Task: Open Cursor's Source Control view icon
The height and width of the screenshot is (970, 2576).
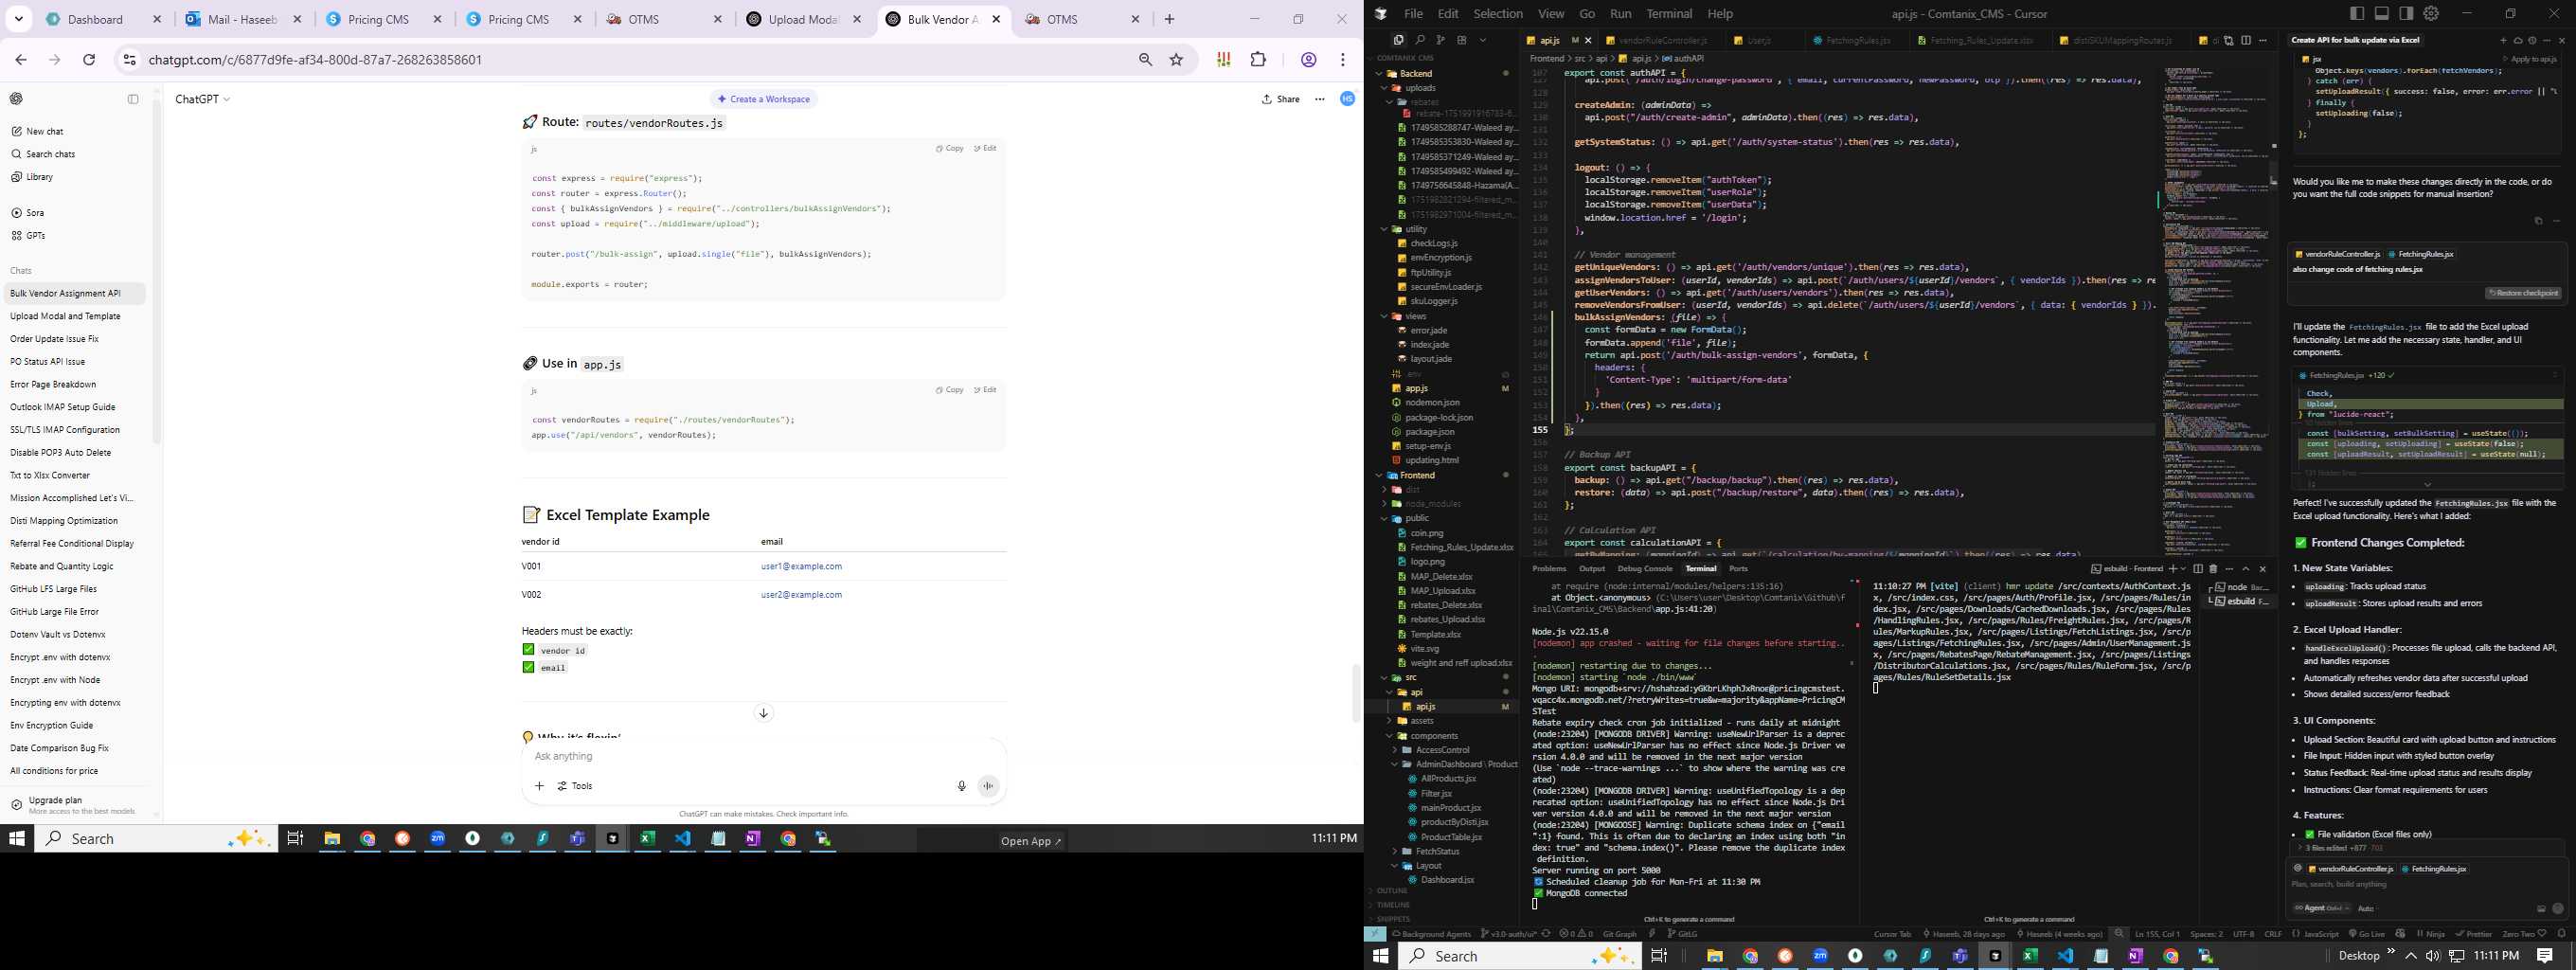Action: pos(1440,40)
